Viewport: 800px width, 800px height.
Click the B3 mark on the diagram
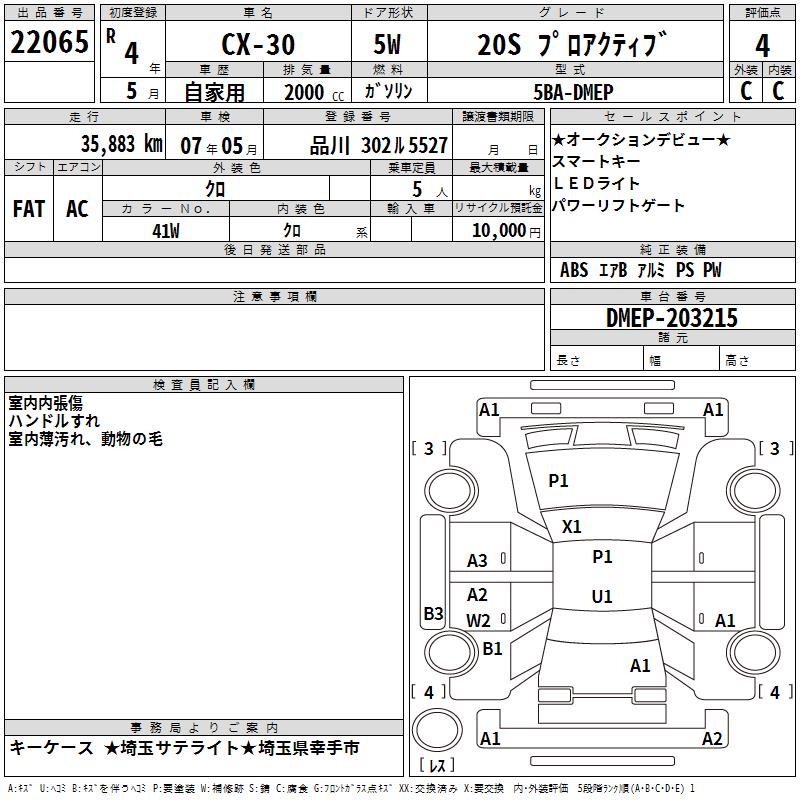tap(434, 613)
